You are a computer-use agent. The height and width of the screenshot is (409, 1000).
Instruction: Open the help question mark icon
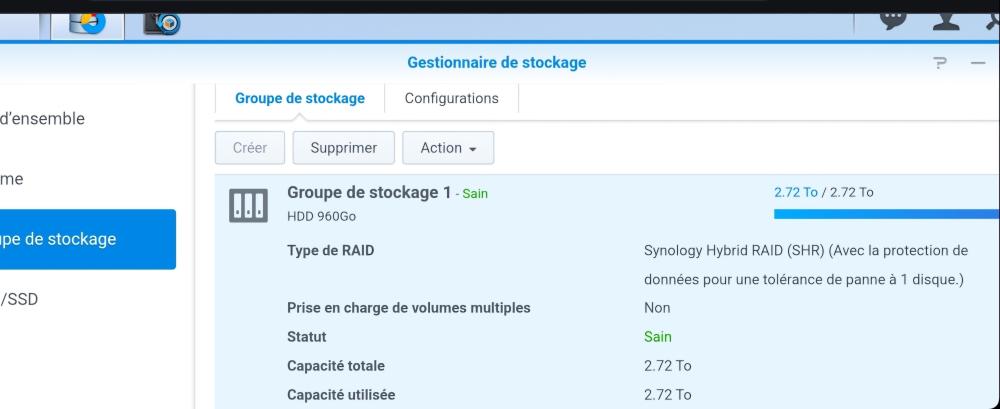940,63
